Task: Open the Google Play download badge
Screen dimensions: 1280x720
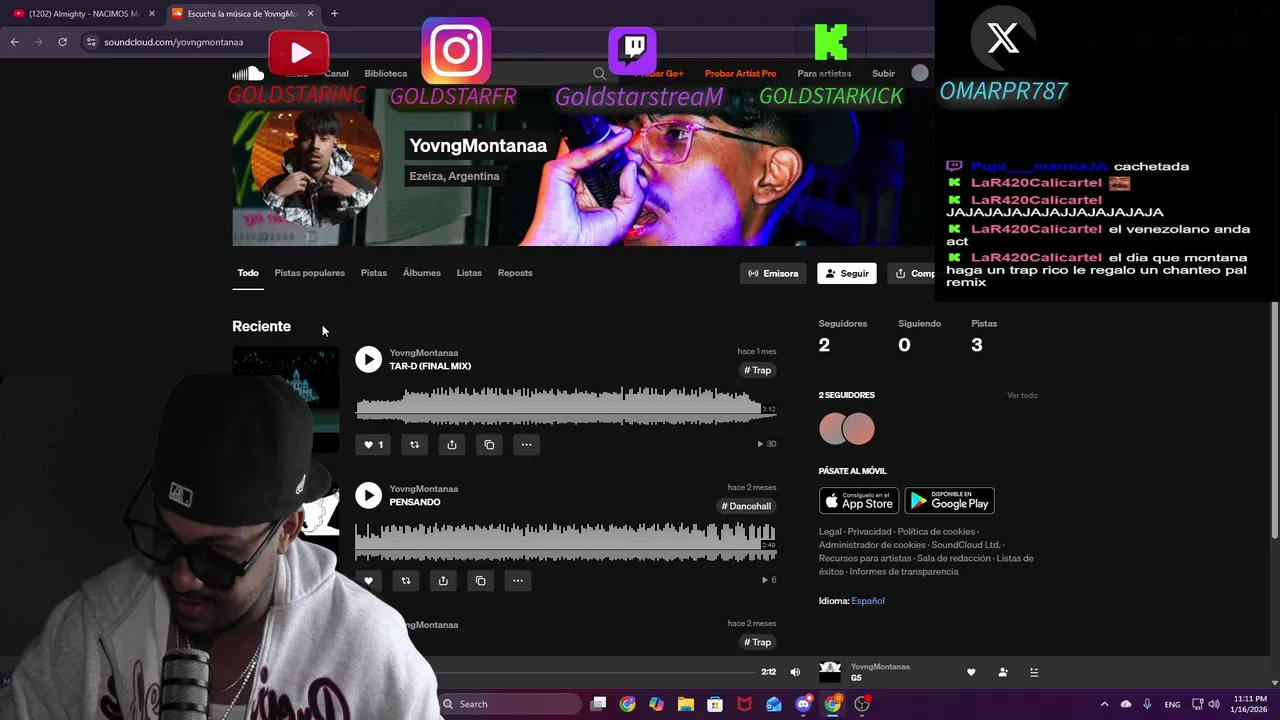Action: 949,500
